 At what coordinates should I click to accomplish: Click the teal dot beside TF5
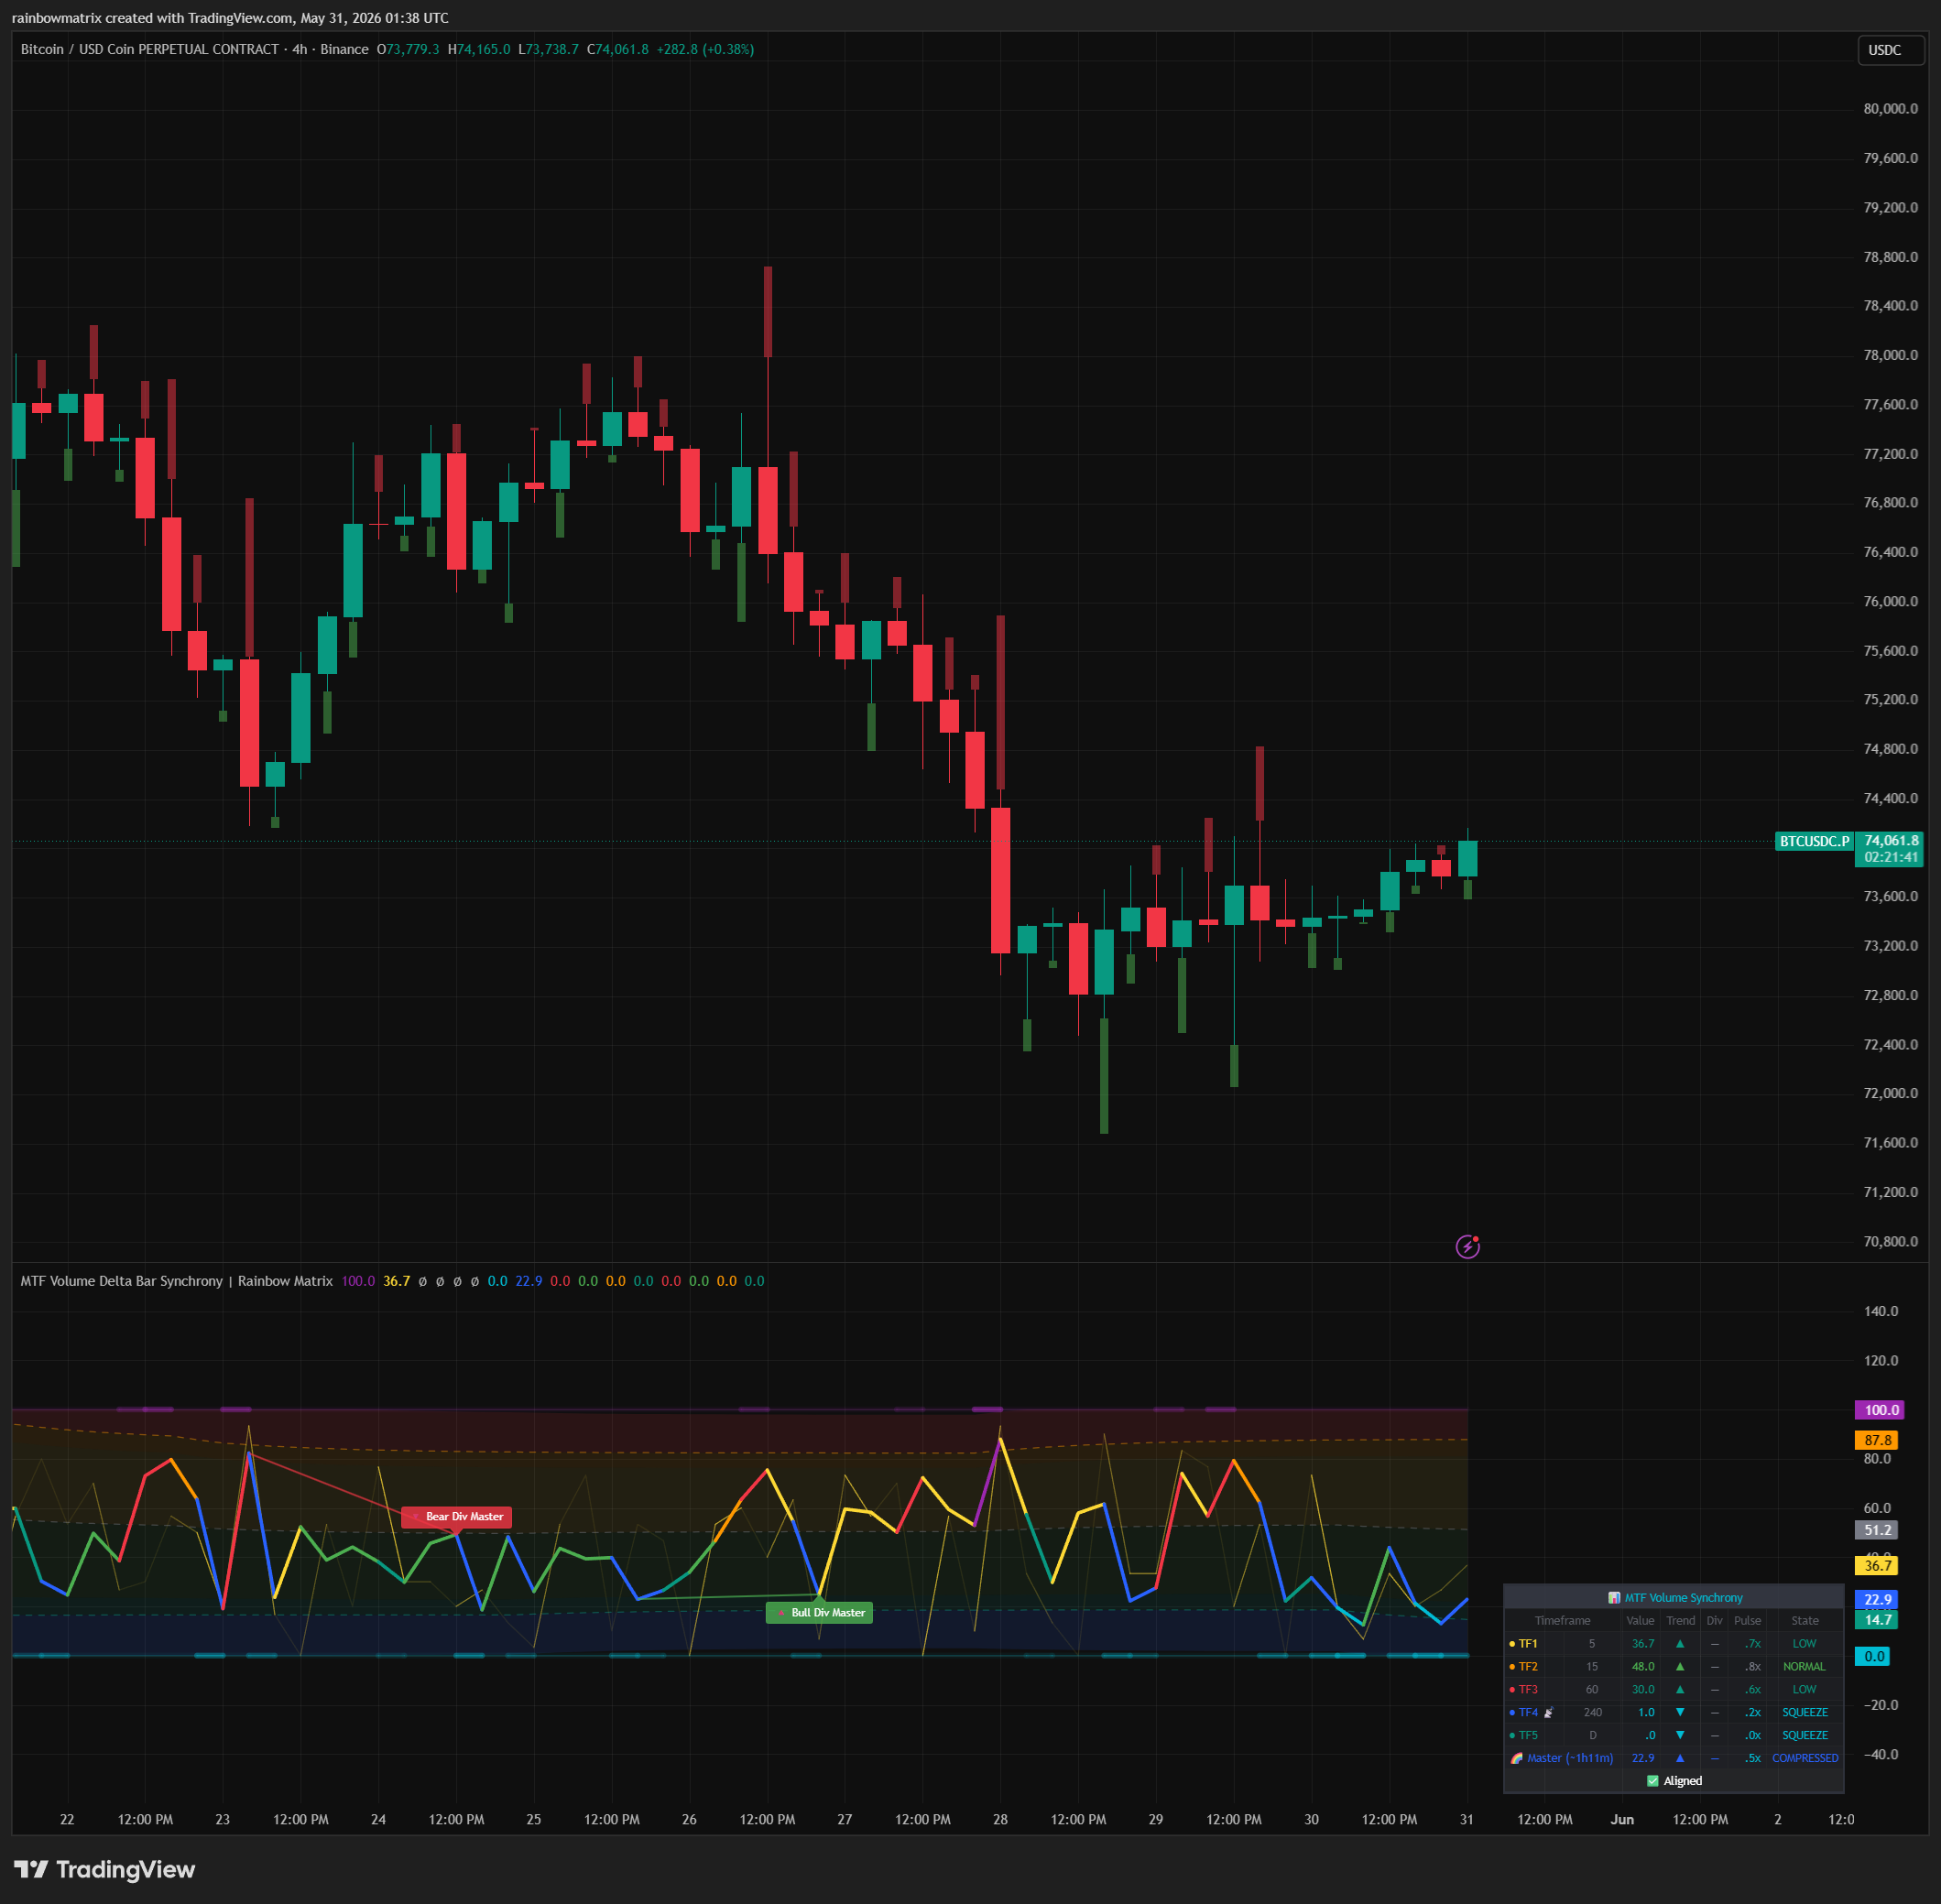(1512, 1736)
